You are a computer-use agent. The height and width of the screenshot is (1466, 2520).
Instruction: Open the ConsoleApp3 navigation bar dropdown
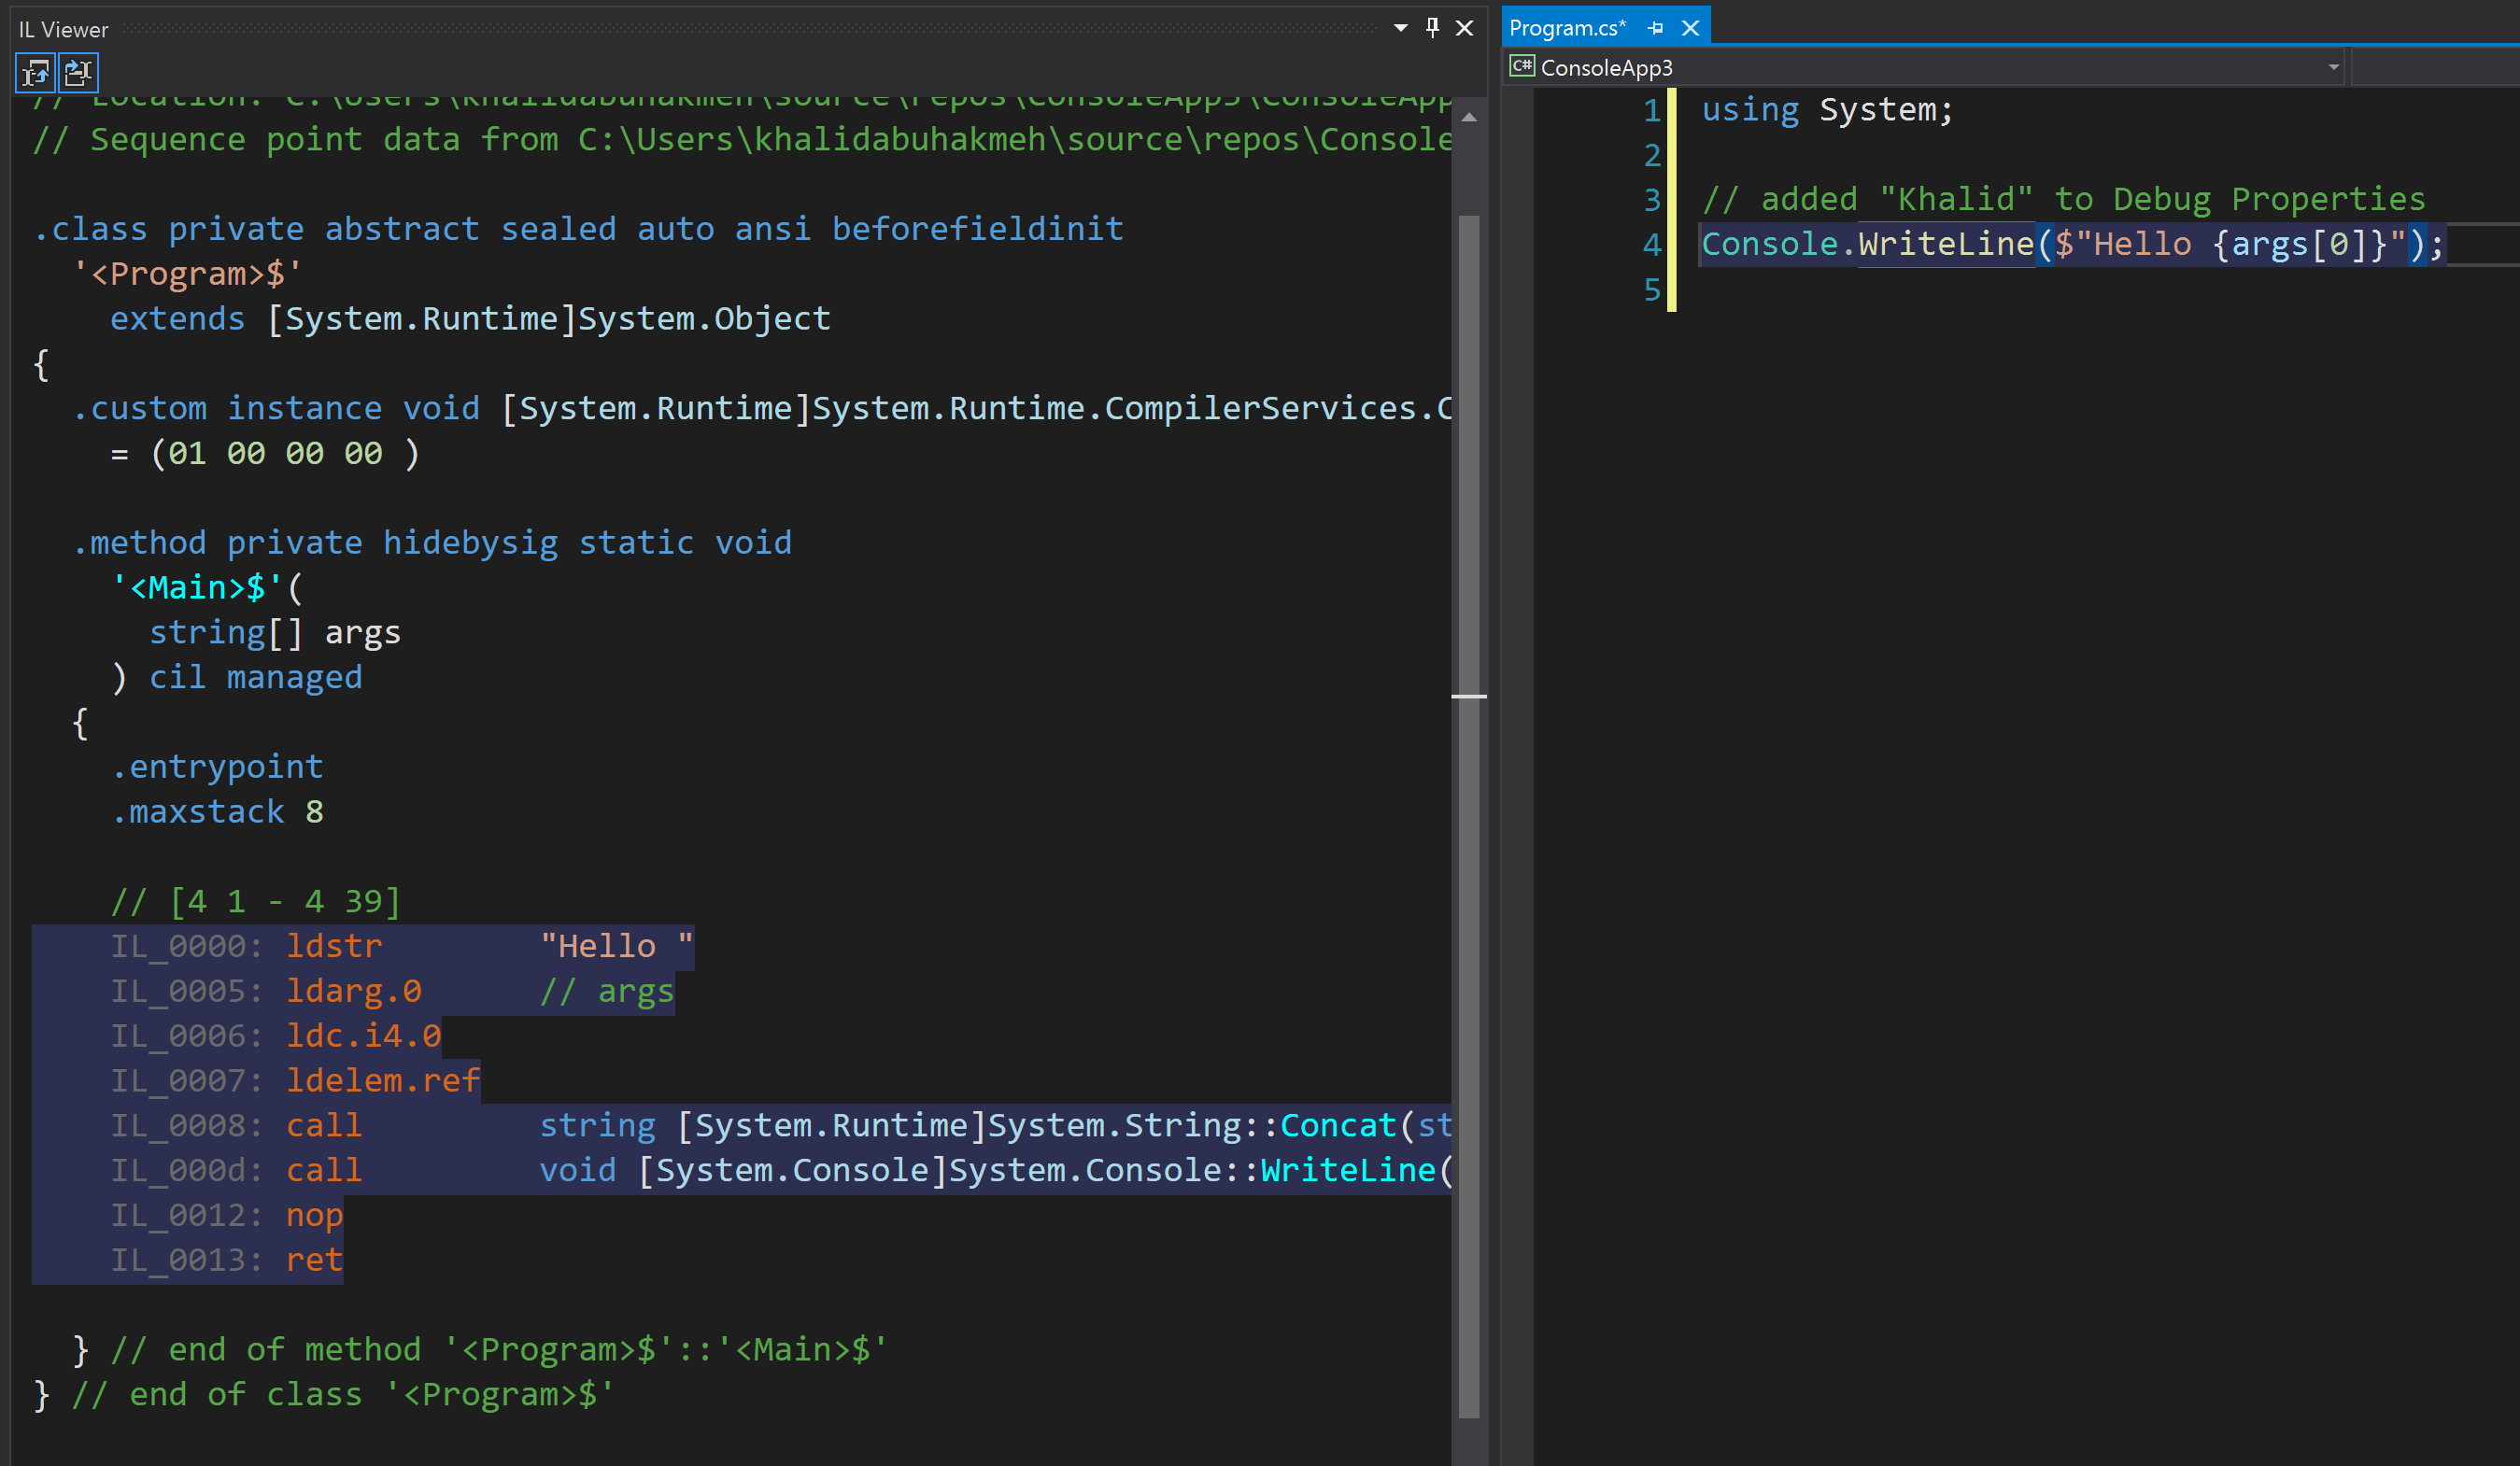tap(2332, 67)
